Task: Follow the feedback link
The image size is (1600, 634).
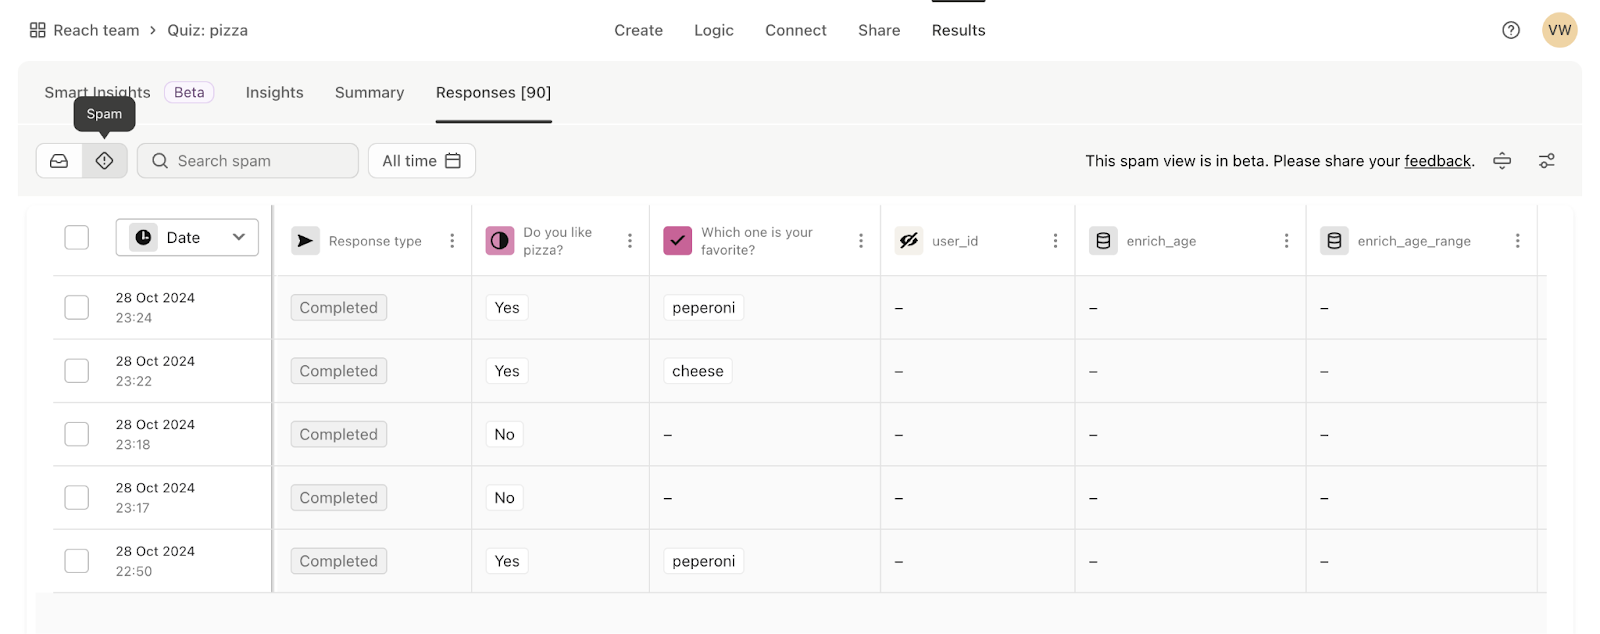Action: [x=1437, y=161]
